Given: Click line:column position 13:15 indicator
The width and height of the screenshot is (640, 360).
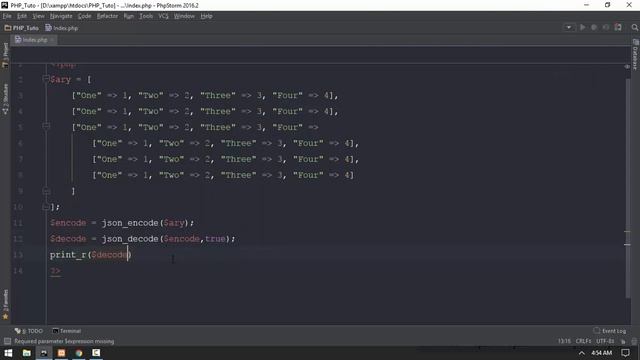Looking at the screenshot, I should click(564, 341).
